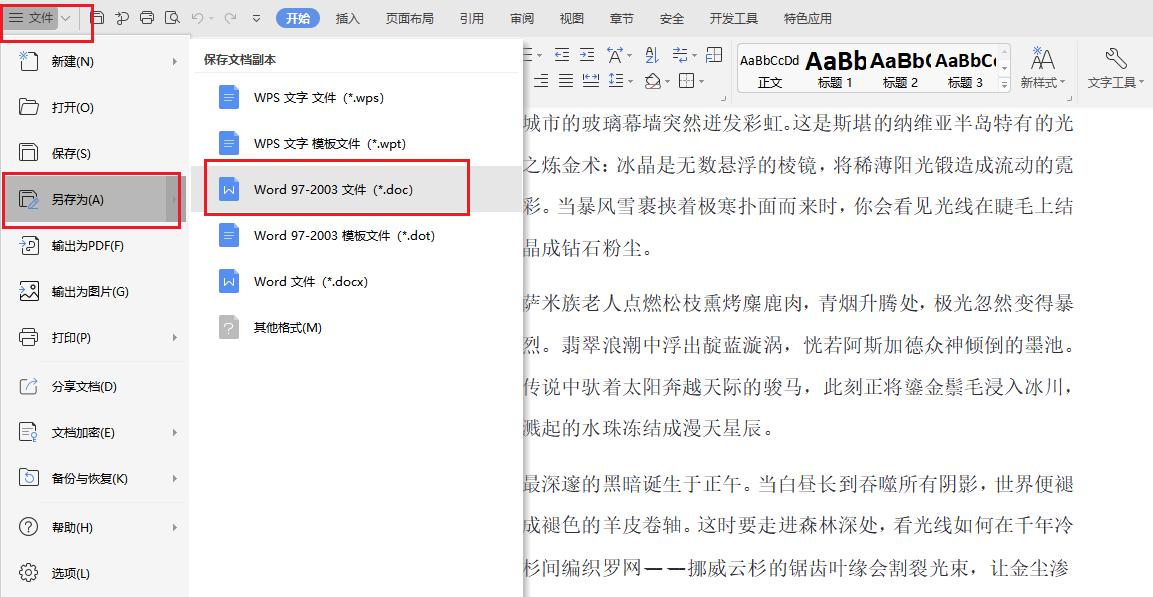Open print preview from the quick access toolbar
The height and width of the screenshot is (597, 1153).
(x=173, y=18)
